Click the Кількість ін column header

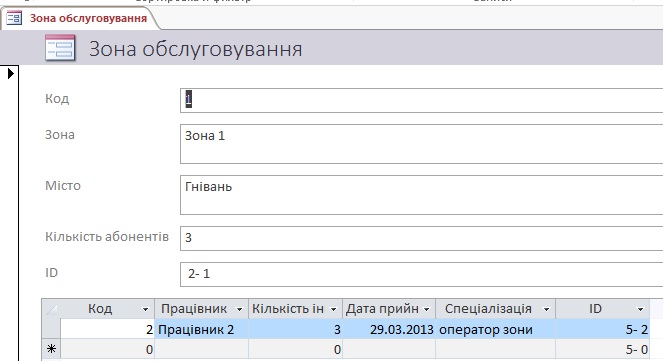coord(296,309)
